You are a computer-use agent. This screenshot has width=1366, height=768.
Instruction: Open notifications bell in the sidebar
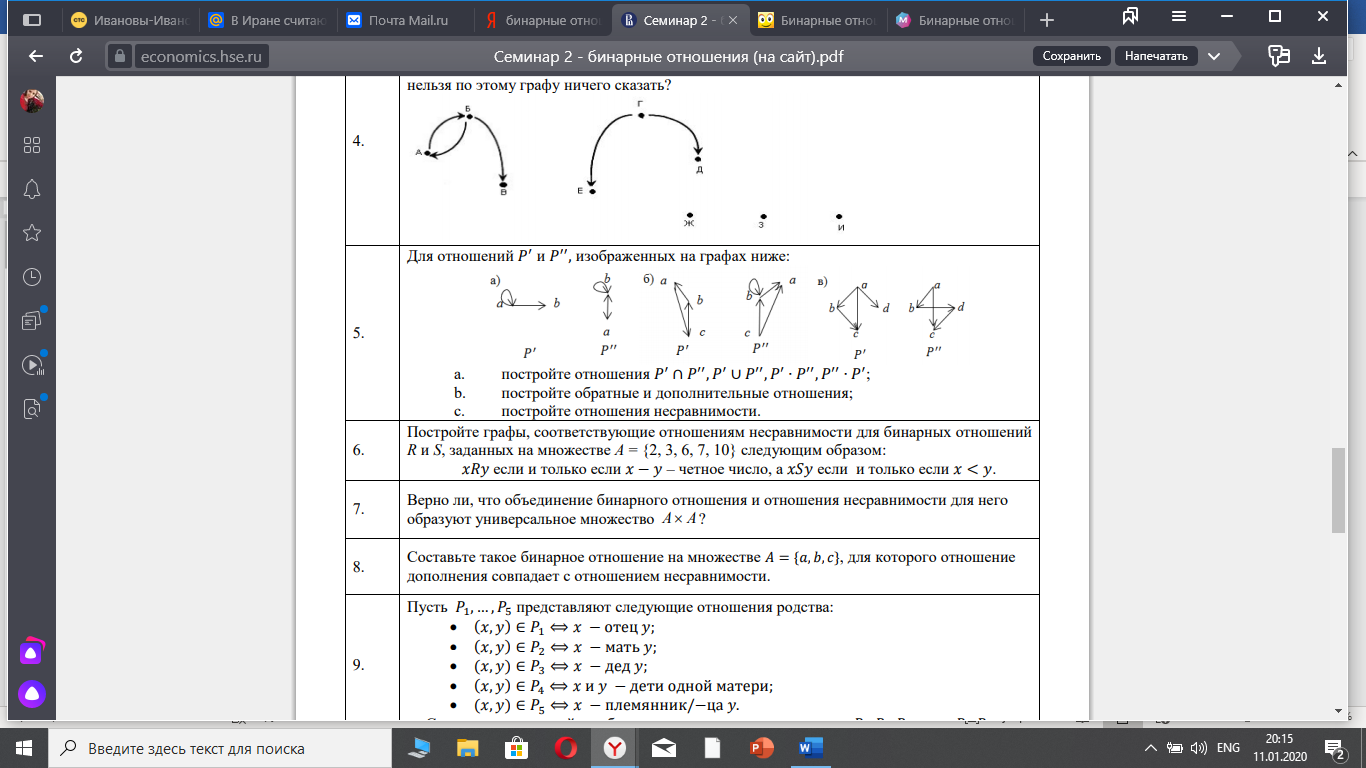(32, 189)
